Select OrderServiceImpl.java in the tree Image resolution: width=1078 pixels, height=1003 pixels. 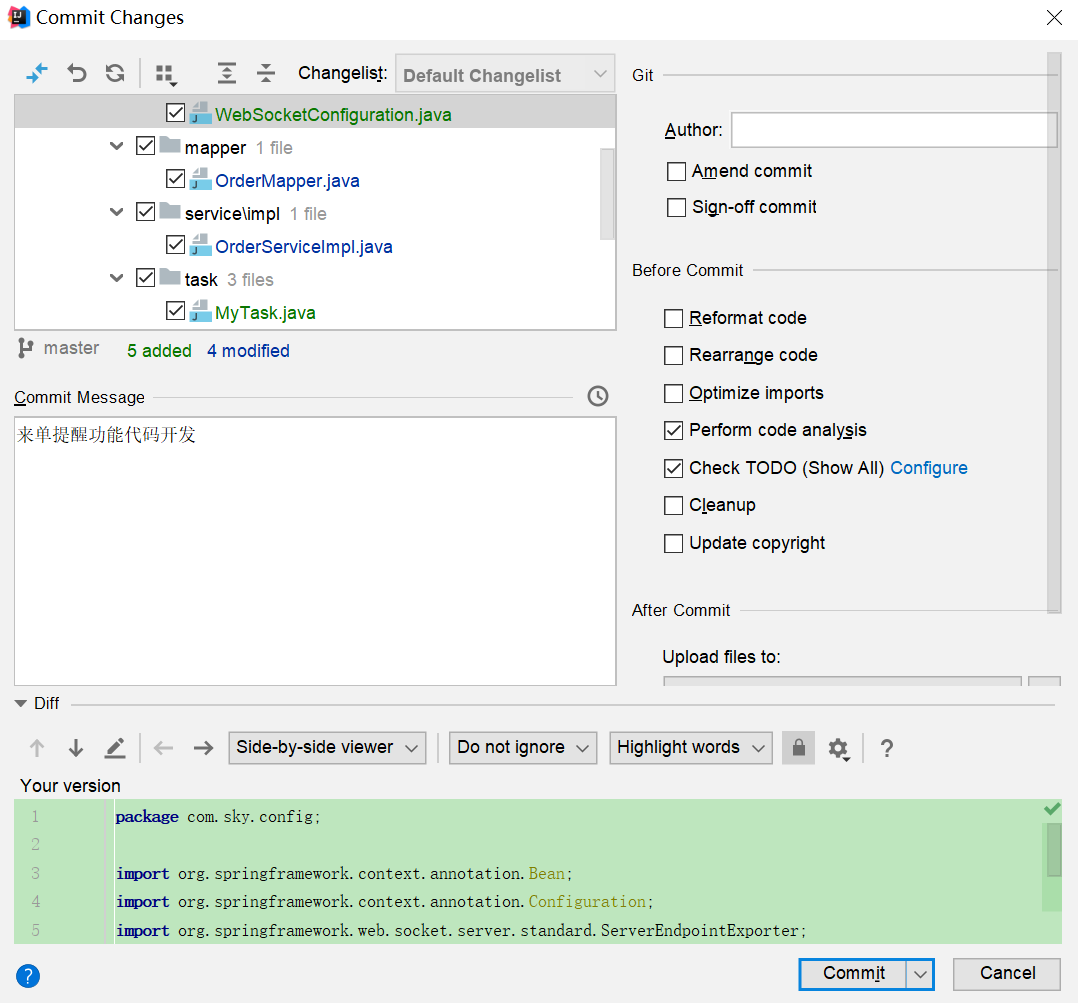pyautogui.click(x=303, y=247)
